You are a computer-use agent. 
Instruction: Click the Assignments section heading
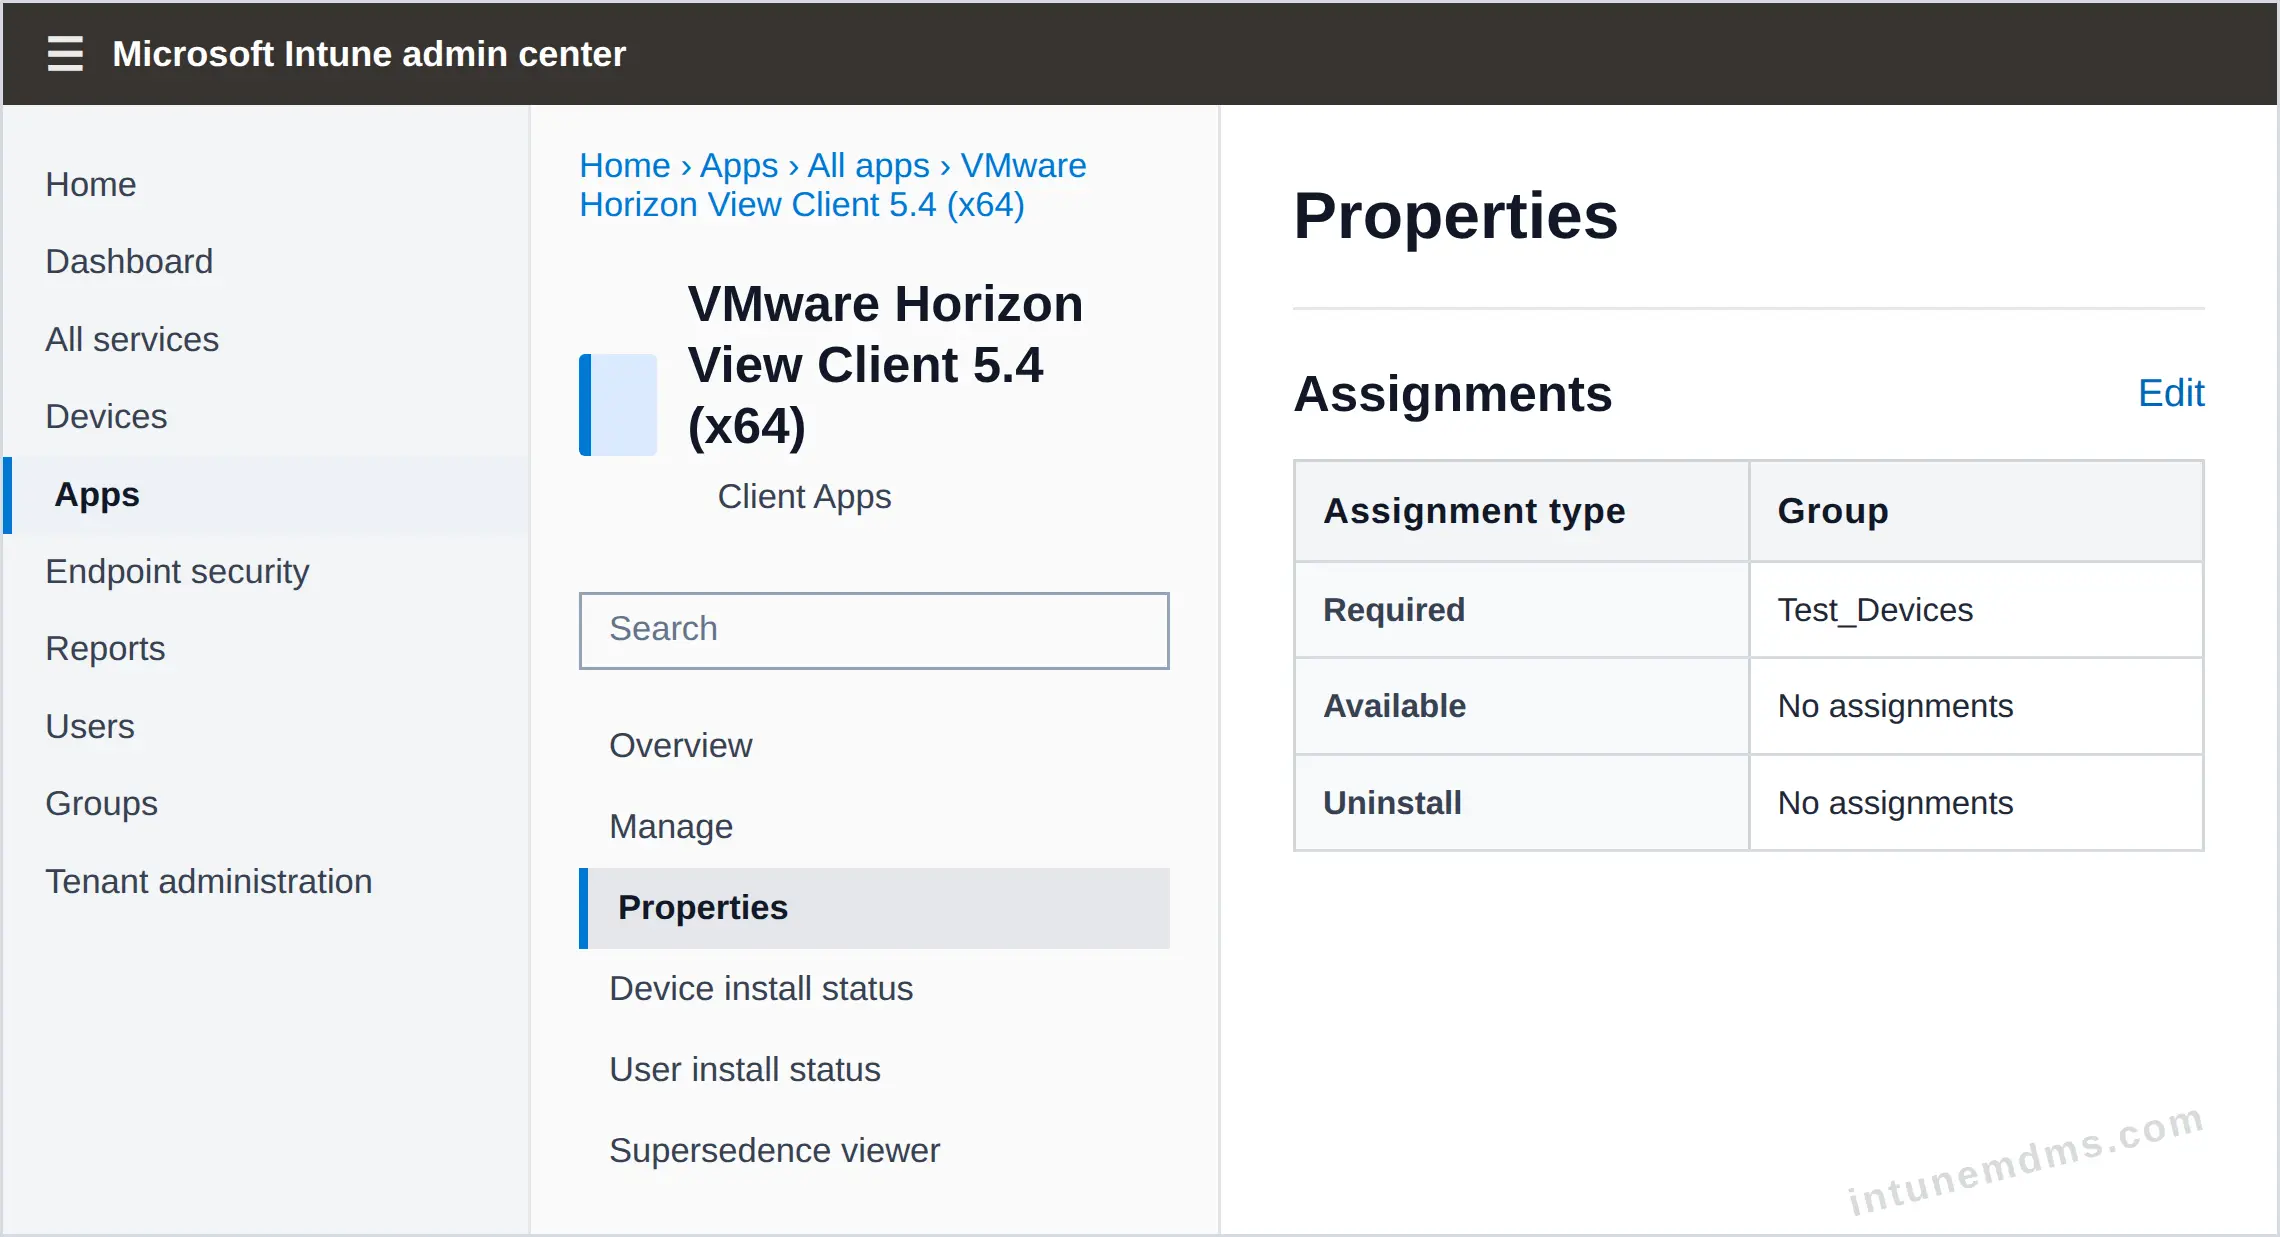coord(1453,394)
